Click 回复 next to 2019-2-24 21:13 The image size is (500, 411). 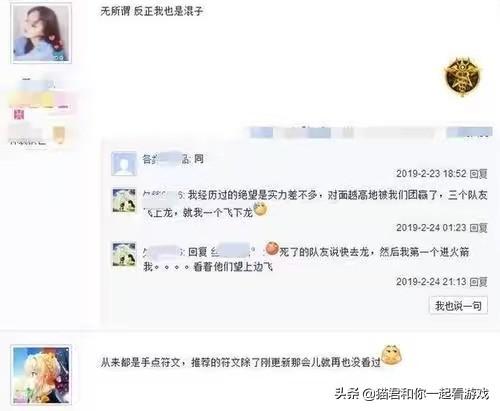[479, 282]
